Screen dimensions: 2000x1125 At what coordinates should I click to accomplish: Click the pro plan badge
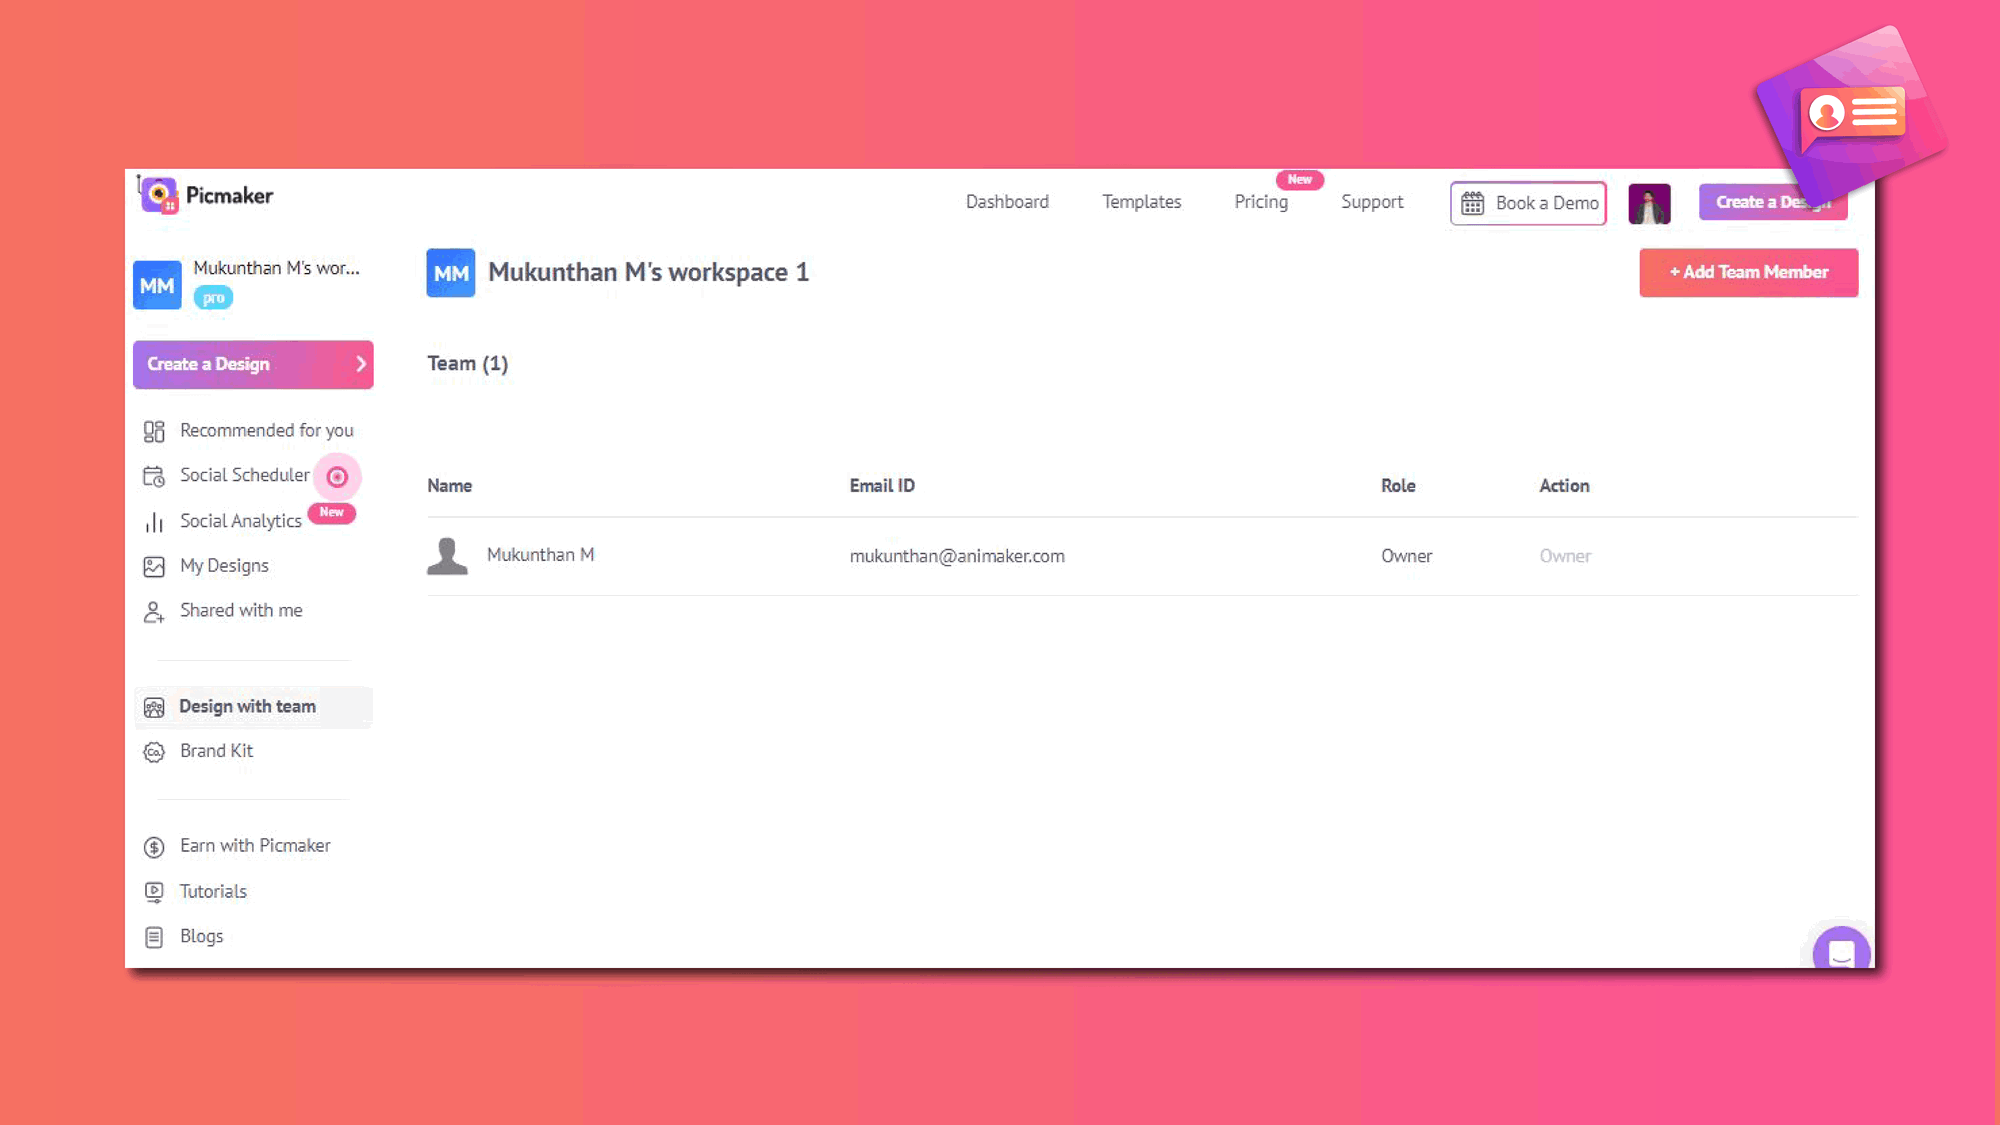[x=213, y=298]
